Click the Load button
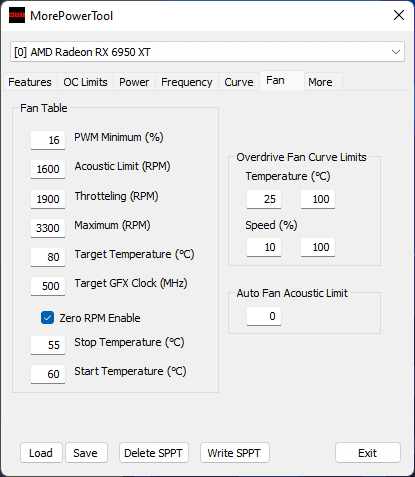The image size is (415, 477). click(41, 453)
